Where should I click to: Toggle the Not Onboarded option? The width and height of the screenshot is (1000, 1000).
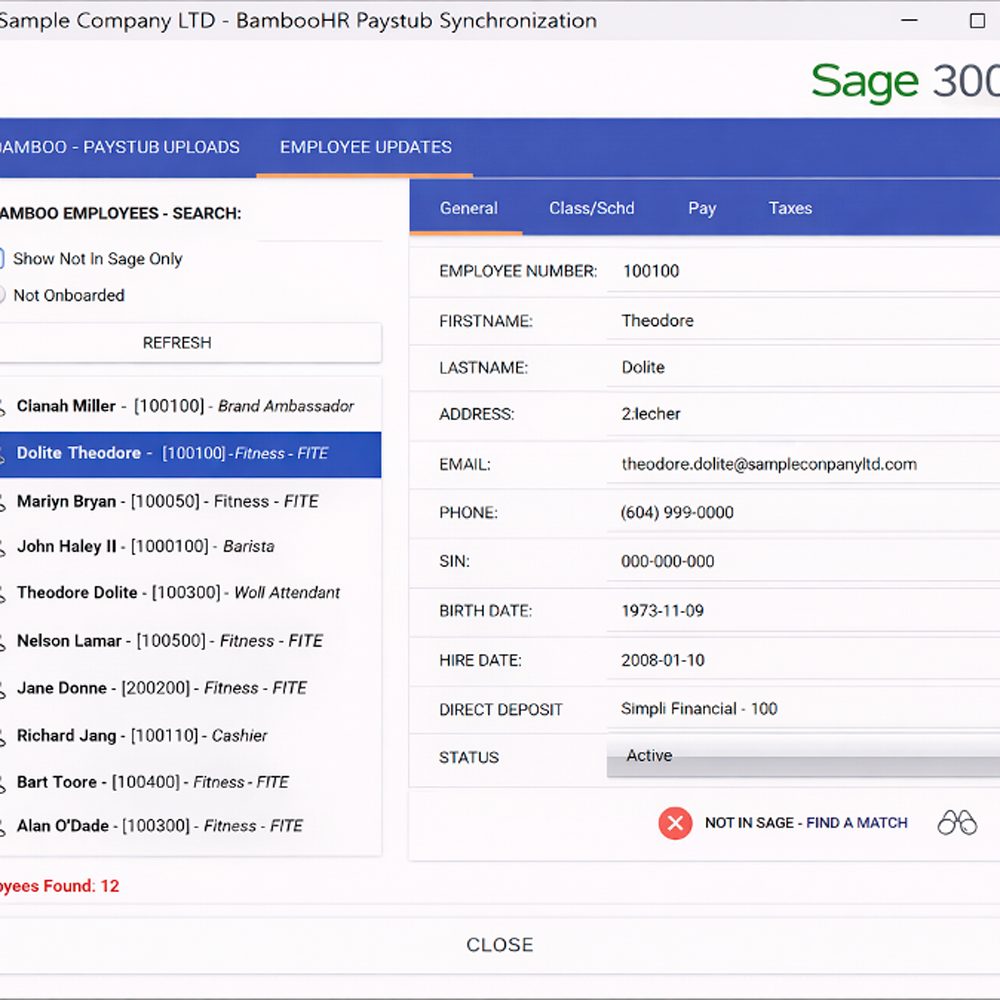coord(2,295)
